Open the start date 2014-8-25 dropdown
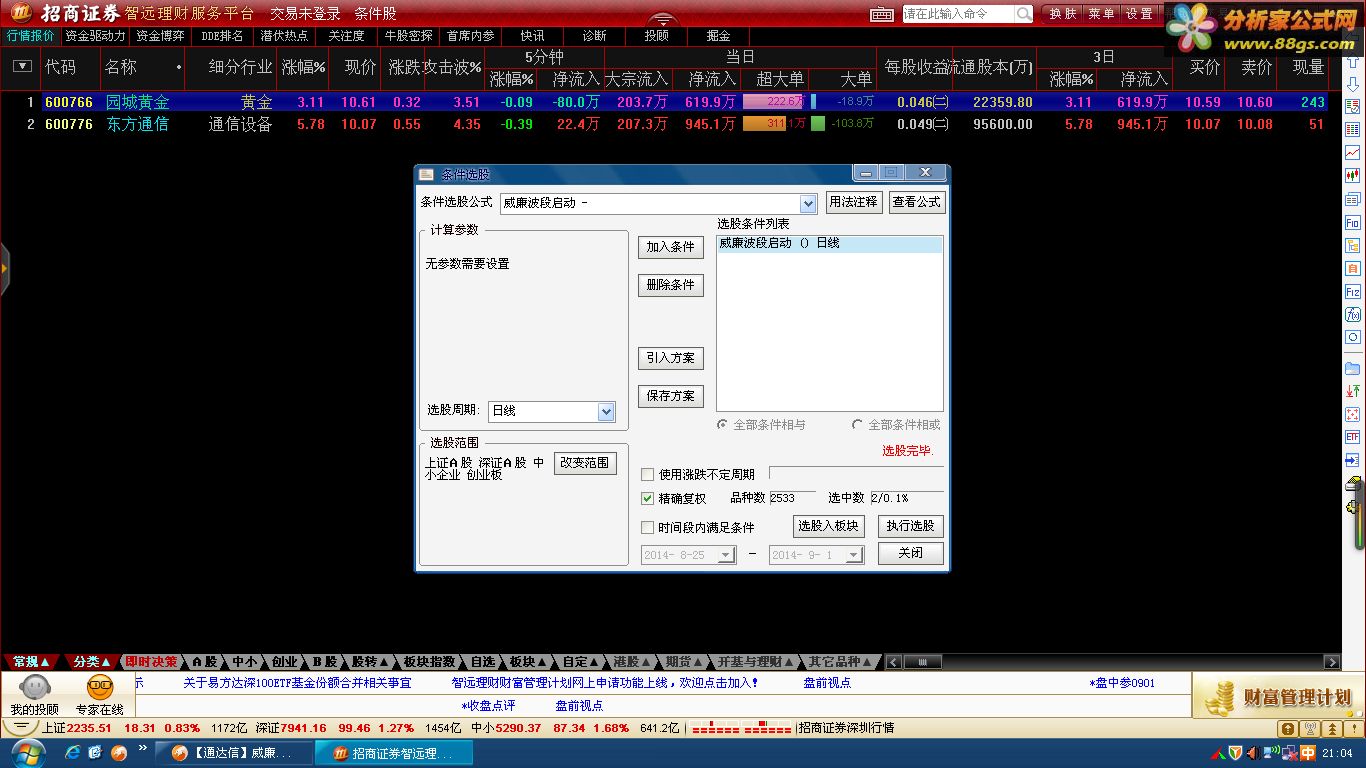This screenshot has width=1366, height=768. (727, 555)
